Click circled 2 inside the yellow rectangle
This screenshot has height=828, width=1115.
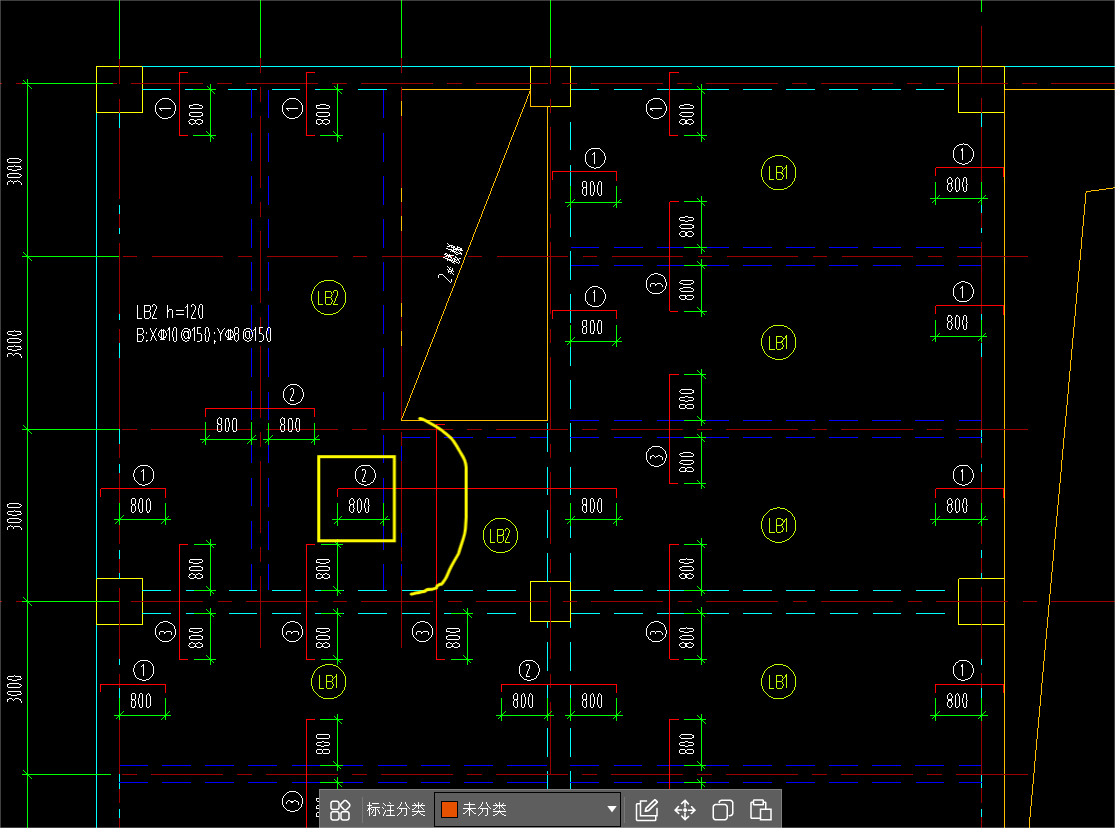pyautogui.click(x=366, y=474)
